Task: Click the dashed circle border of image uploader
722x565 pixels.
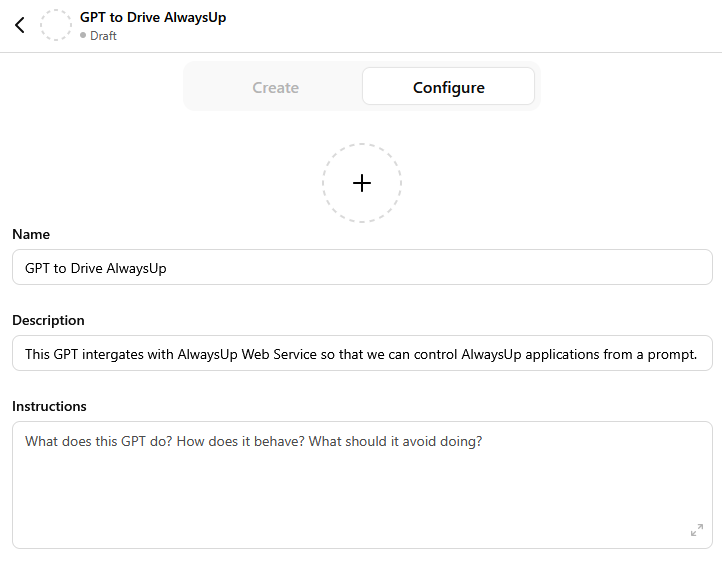Action: (x=362, y=144)
